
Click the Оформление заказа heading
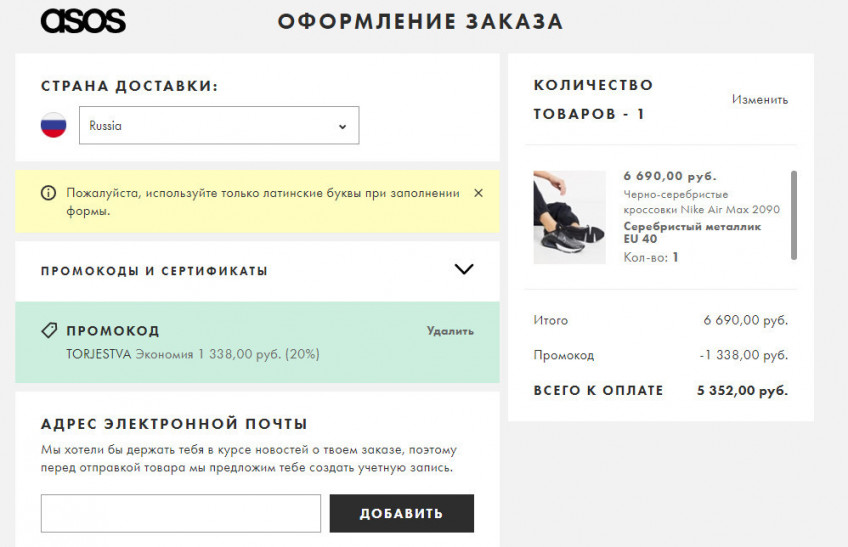point(421,22)
